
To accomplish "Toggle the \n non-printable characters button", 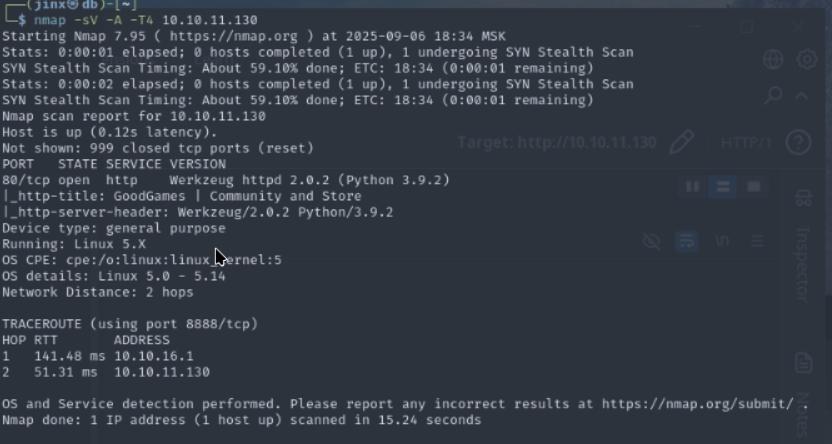I will pos(722,241).
